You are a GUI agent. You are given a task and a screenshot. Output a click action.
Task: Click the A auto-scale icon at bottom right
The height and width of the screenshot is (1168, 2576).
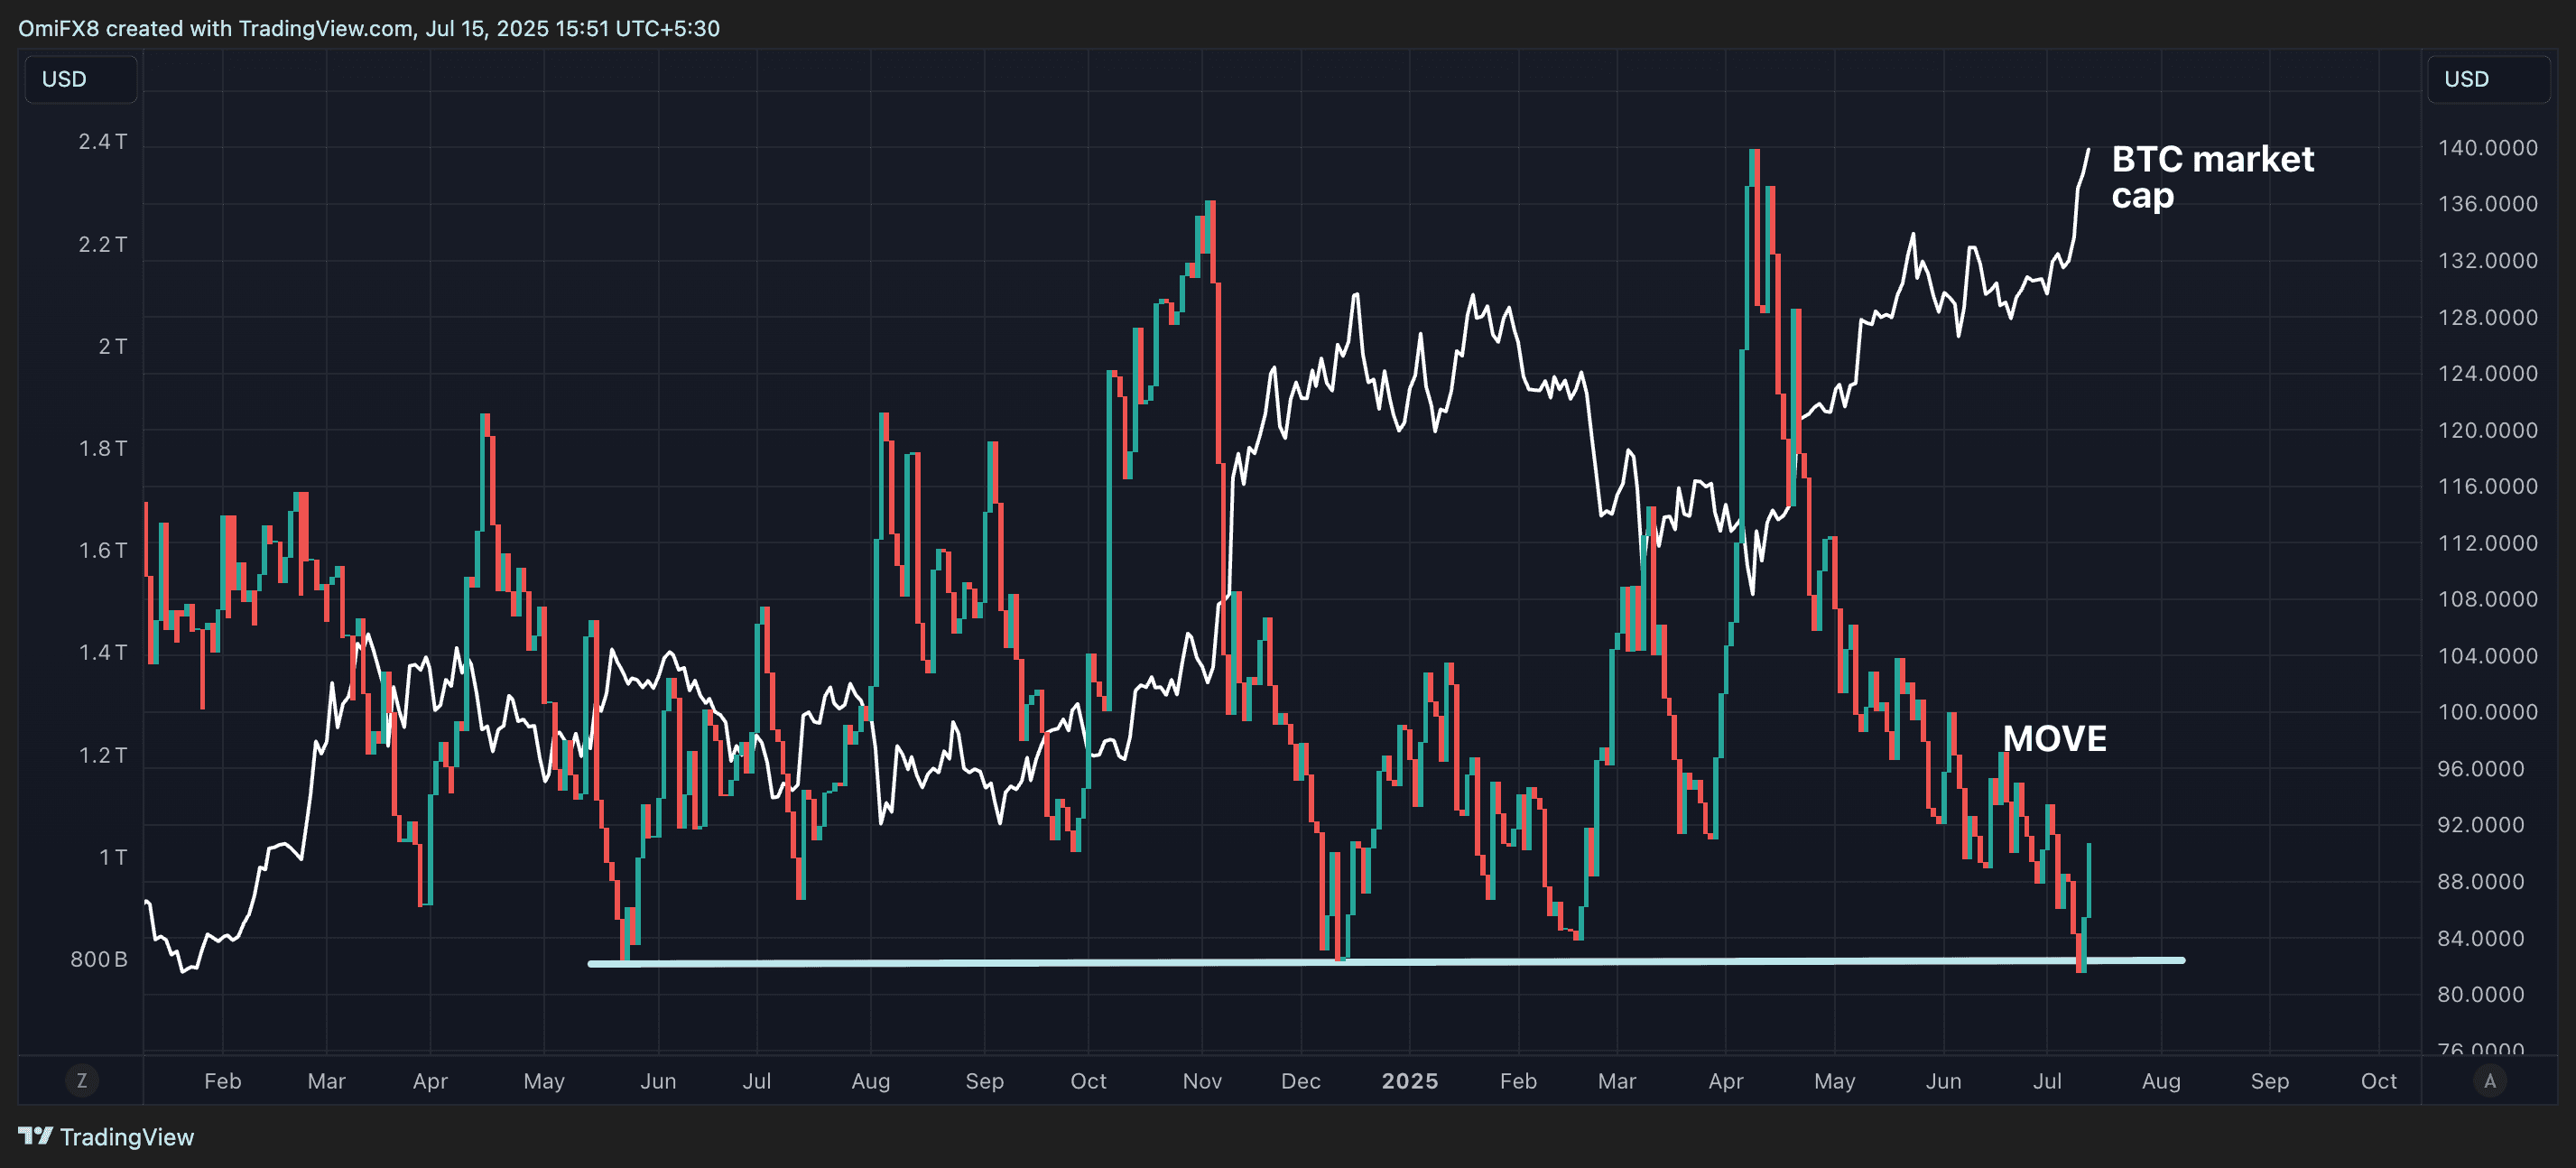point(2490,1081)
